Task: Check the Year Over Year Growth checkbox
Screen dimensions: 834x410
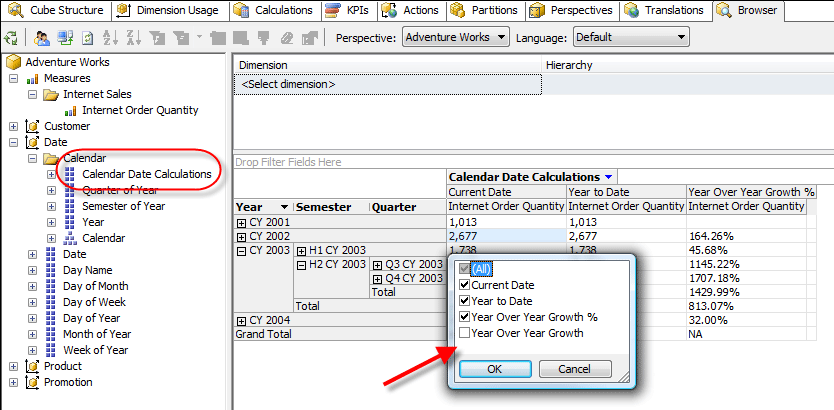Action: click(x=465, y=333)
